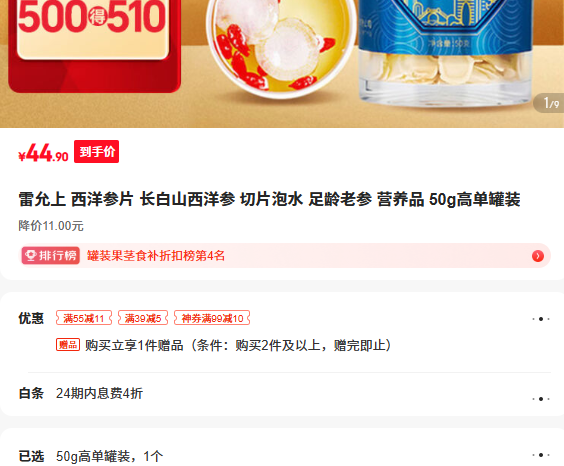
Task: Expand 已选 row three-dot options
Action: click(x=541, y=455)
